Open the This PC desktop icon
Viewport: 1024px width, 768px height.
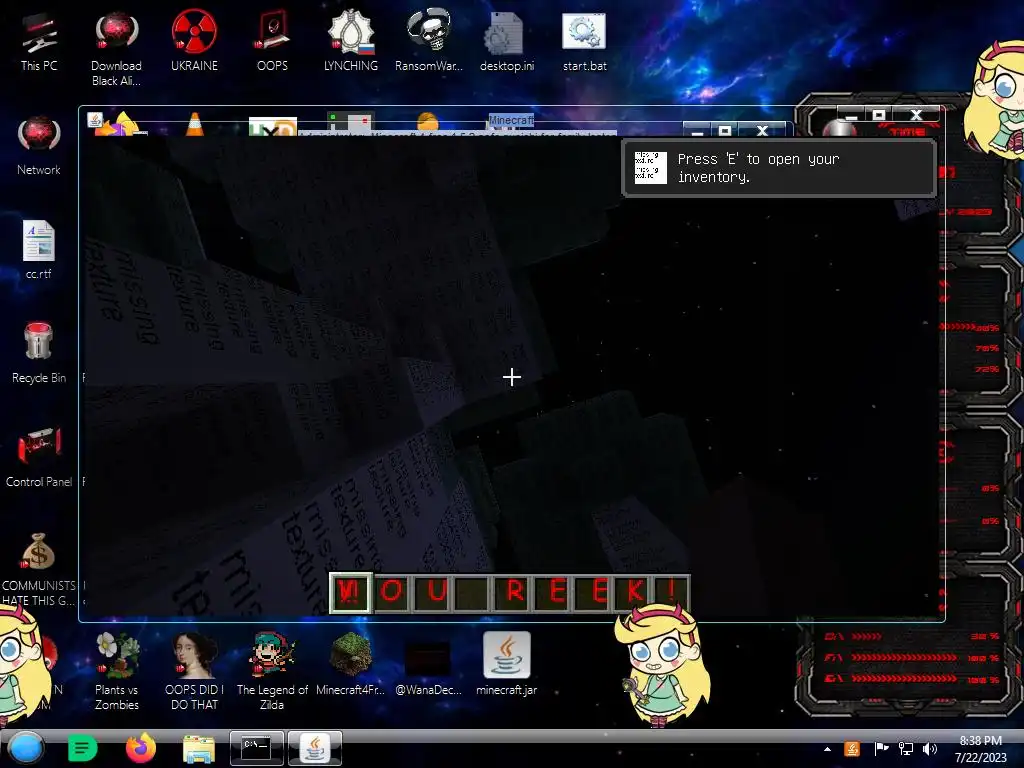[39, 43]
